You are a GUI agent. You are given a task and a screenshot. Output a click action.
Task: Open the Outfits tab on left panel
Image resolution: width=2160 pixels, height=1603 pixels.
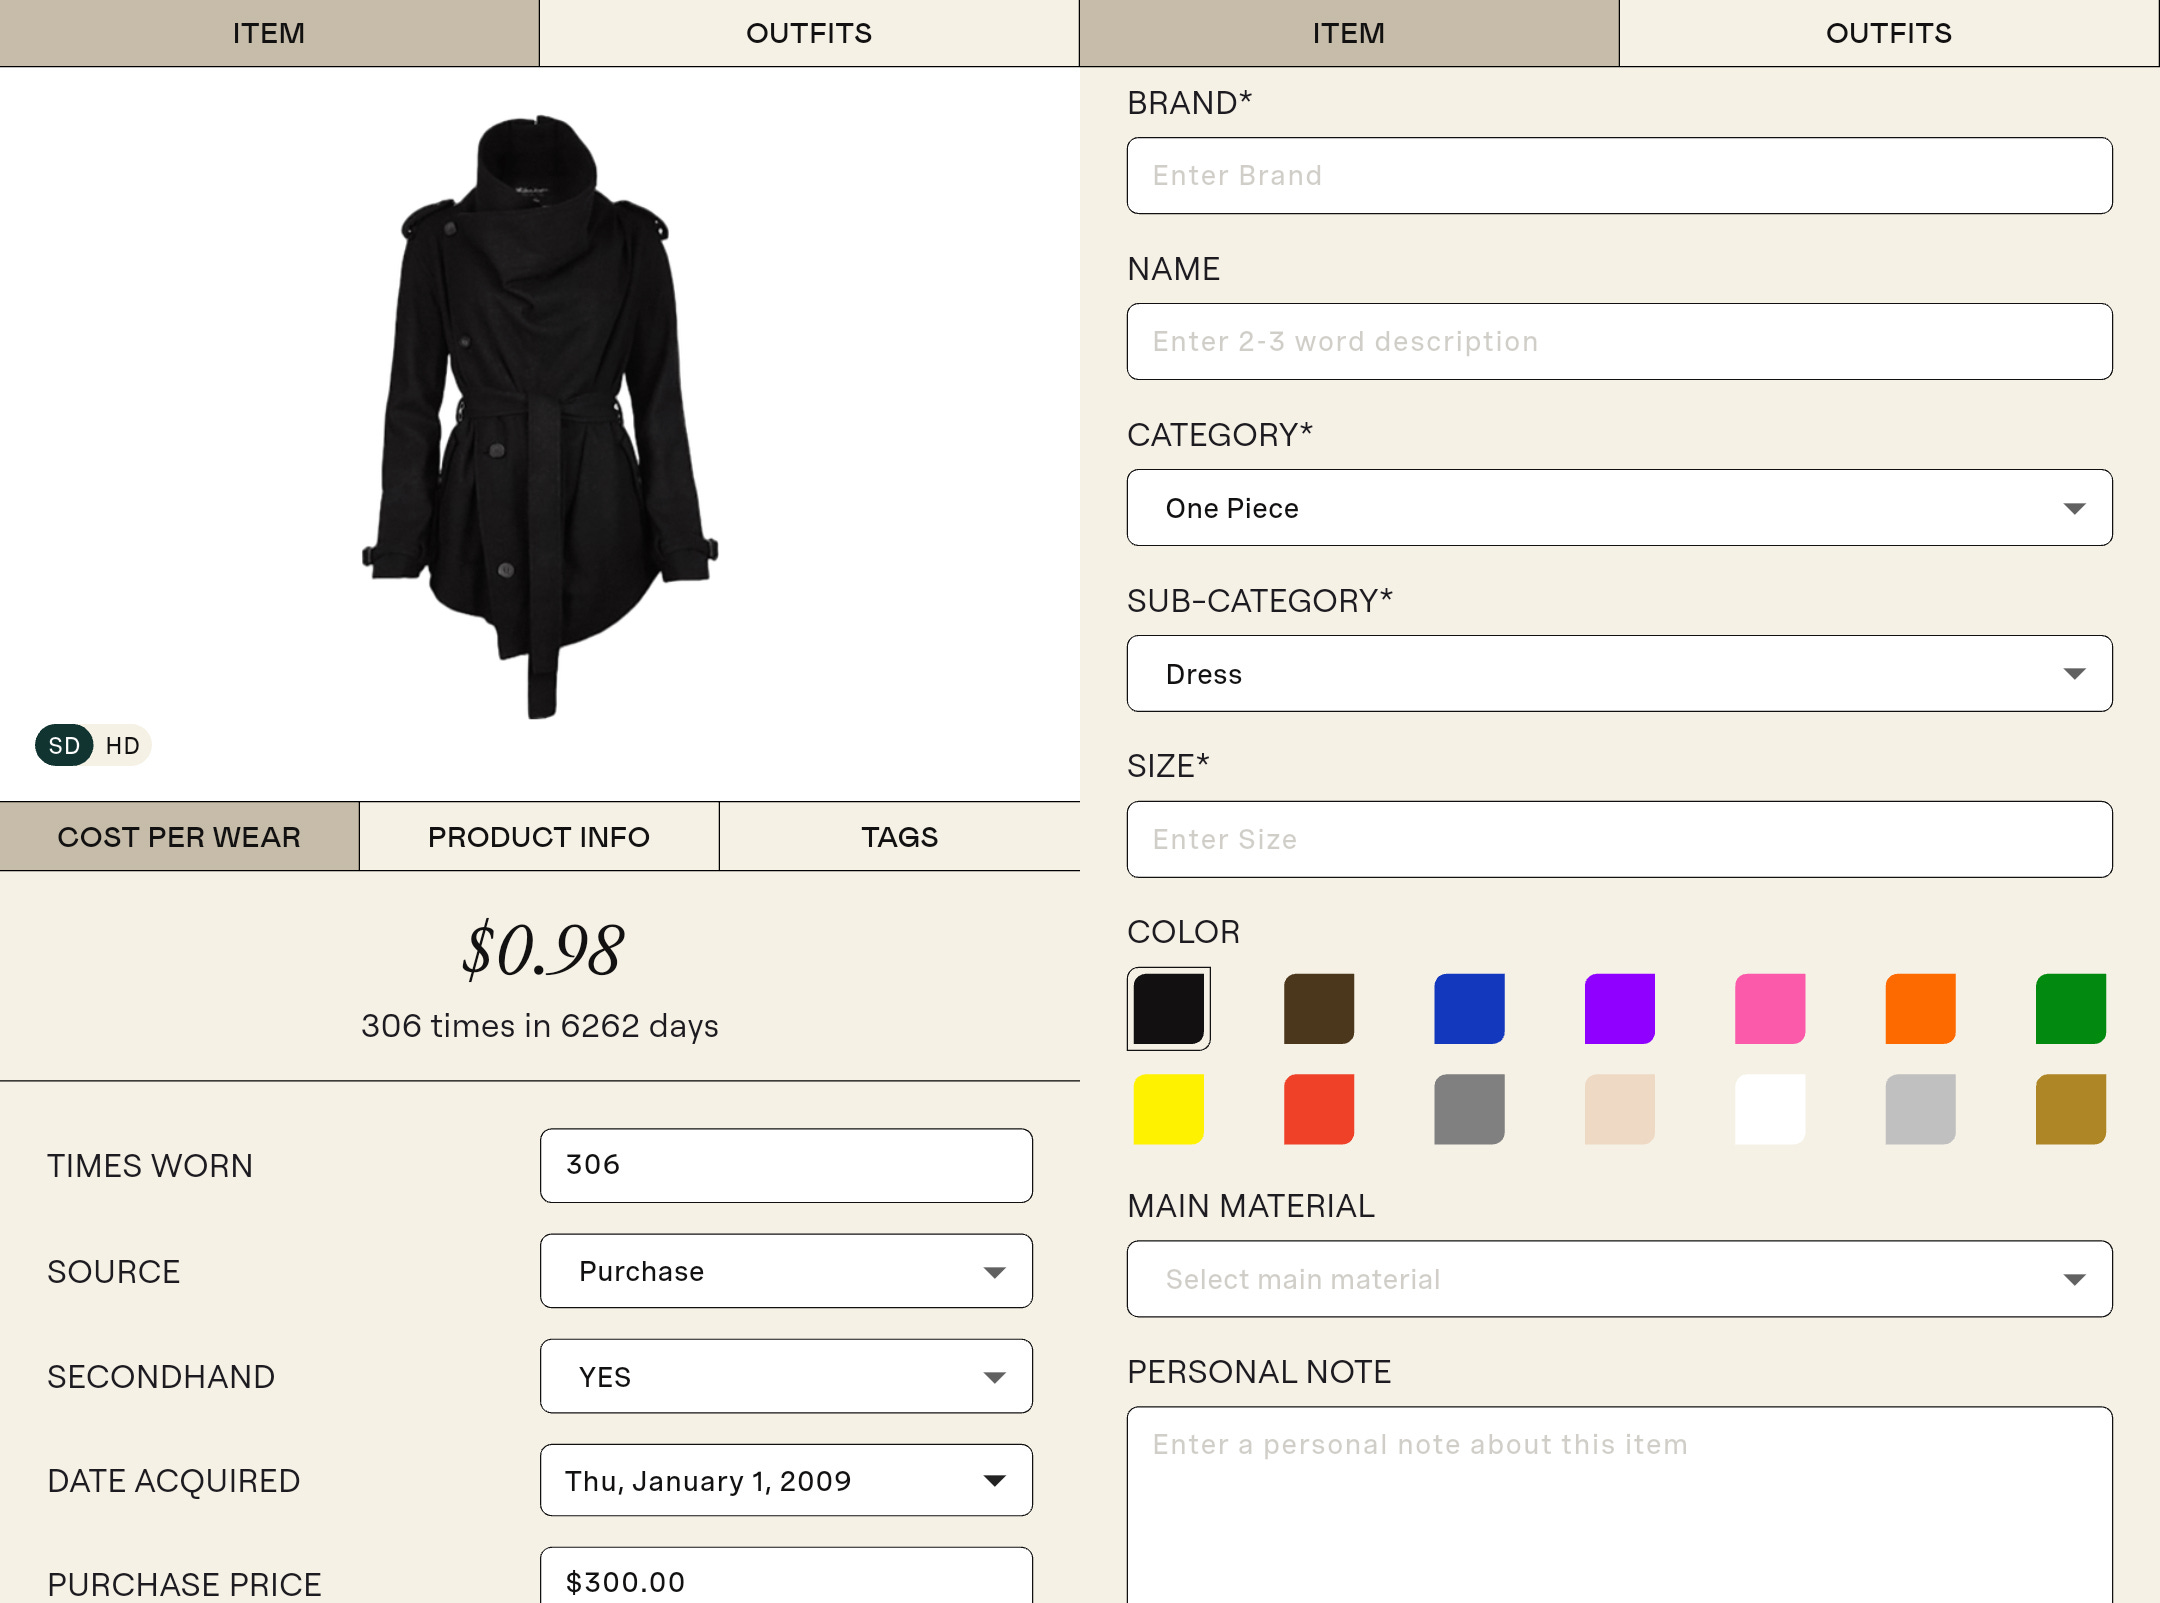pyautogui.click(x=808, y=33)
